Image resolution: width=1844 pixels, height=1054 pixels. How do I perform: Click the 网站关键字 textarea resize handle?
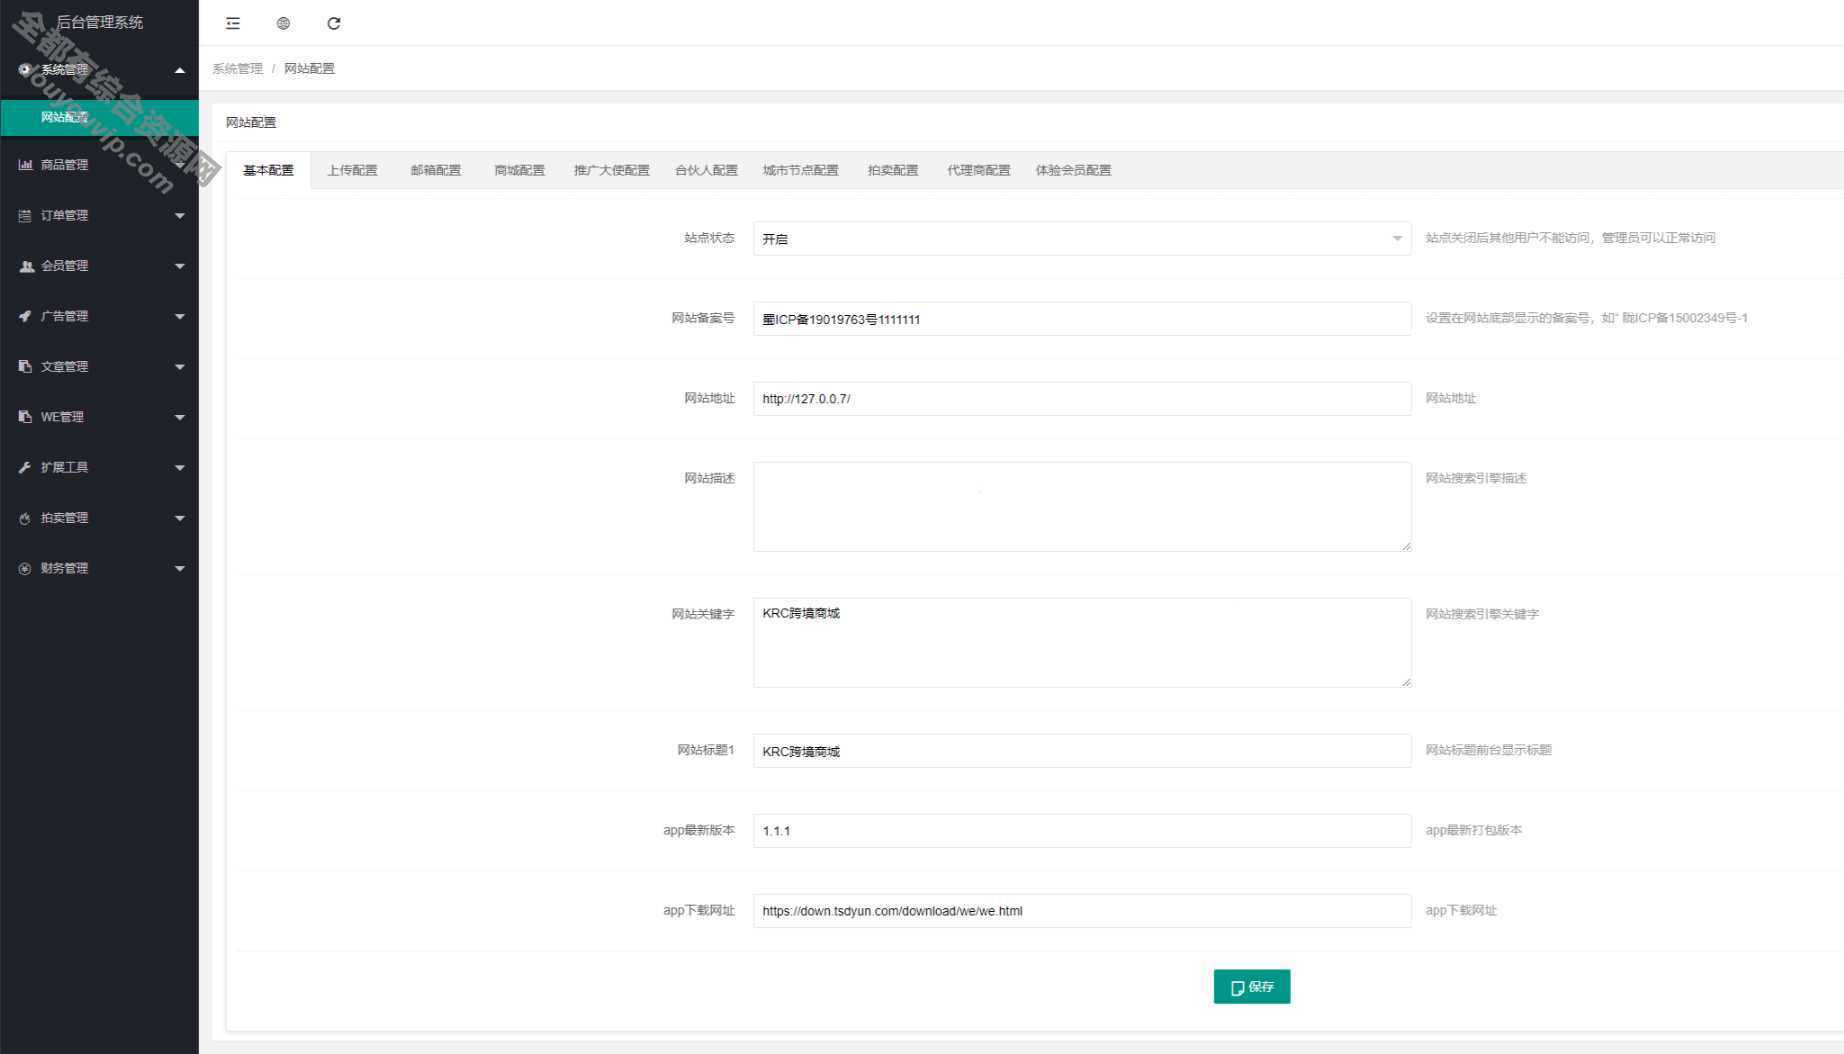(1406, 682)
